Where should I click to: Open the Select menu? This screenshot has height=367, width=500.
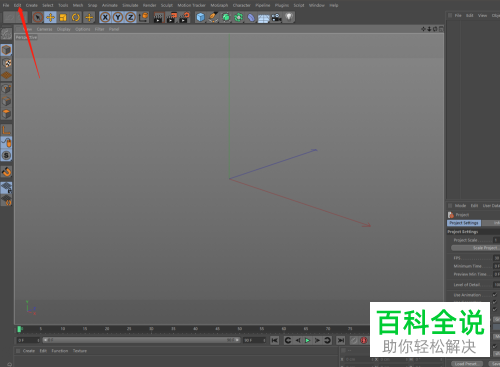coord(48,5)
